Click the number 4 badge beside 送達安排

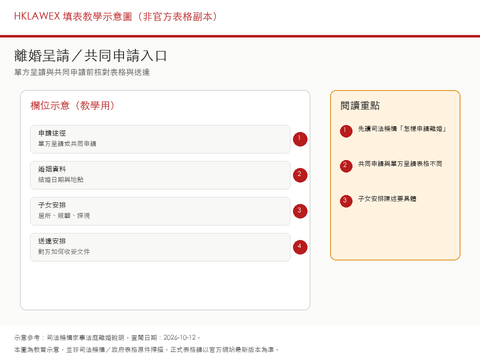pyautogui.click(x=300, y=247)
